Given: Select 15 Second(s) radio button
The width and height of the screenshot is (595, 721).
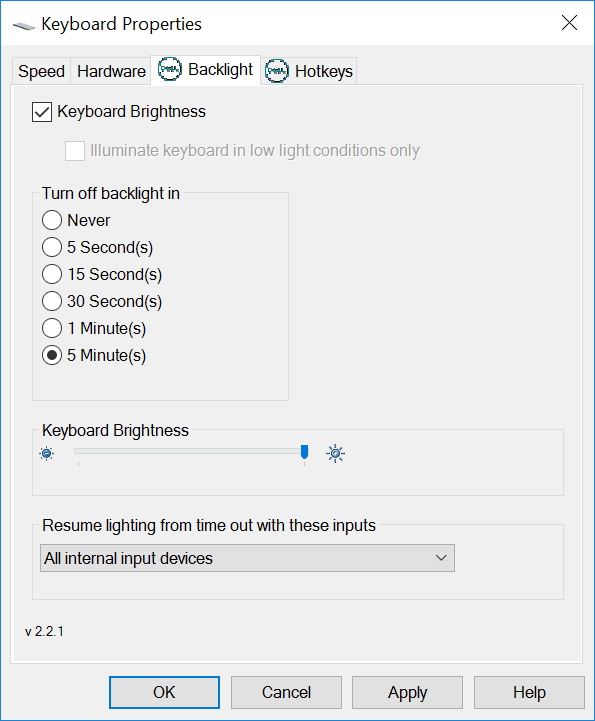Looking at the screenshot, I should click(52, 274).
